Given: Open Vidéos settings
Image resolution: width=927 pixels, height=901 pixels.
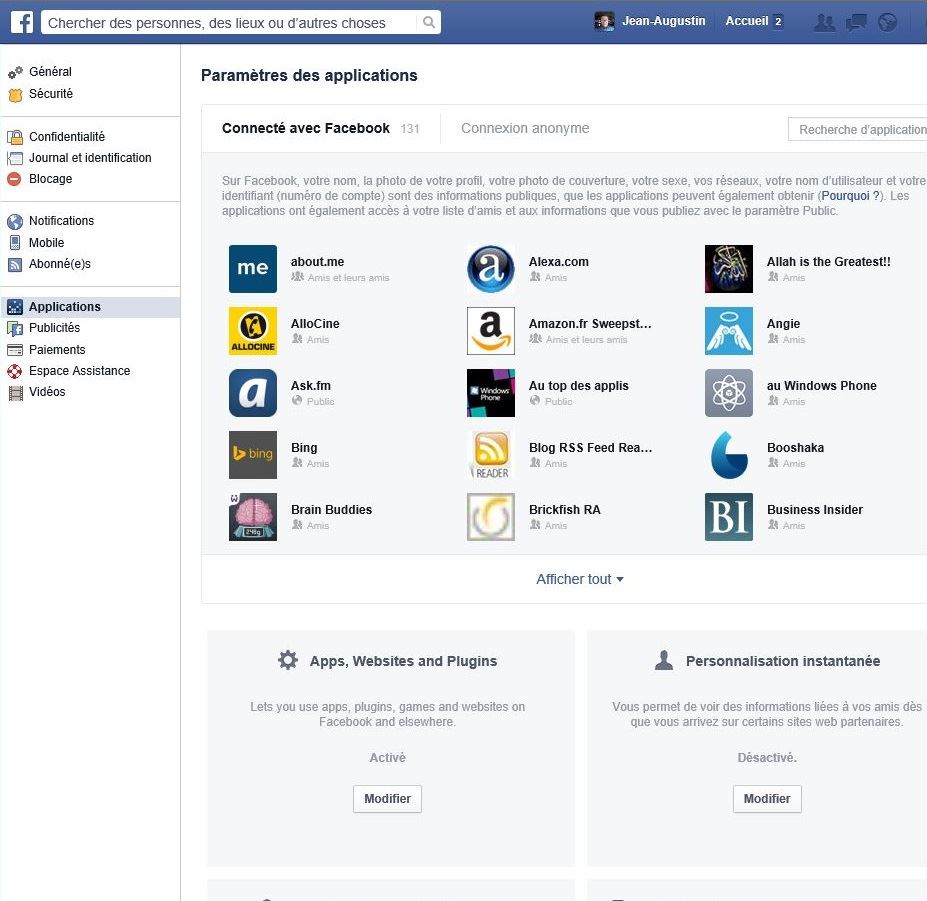Looking at the screenshot, I should (47, 391).
